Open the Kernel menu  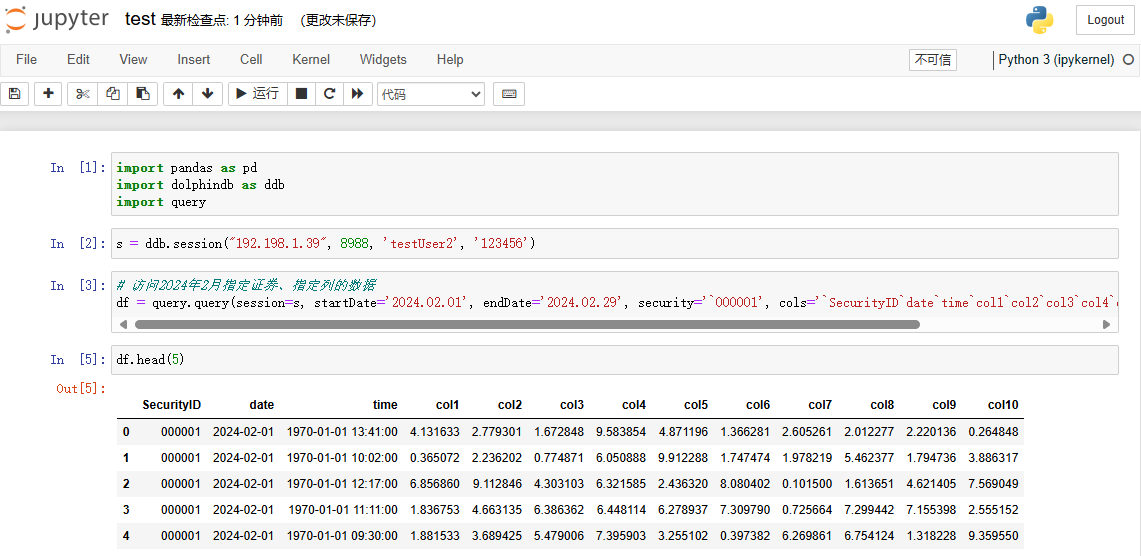(x=311, y=60)
